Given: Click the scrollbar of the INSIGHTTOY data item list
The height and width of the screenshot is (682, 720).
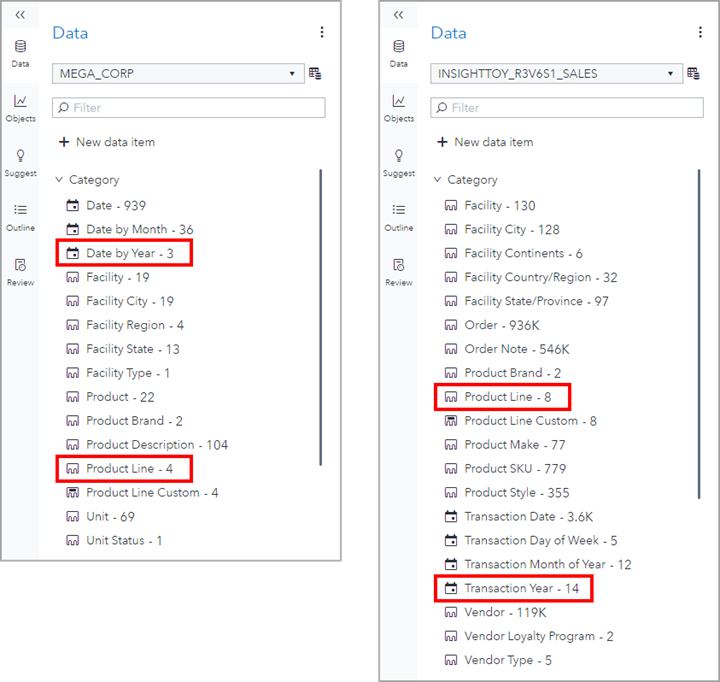Looking at the screenshot, I should point(699,330).
